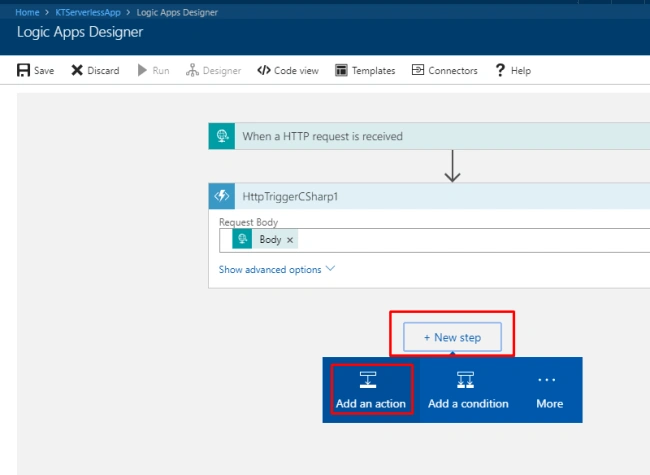The height and width of the screenshot is (475, 650).
Task: Click the Connectors arrow-box icon
Action: [x=417, y=70]
